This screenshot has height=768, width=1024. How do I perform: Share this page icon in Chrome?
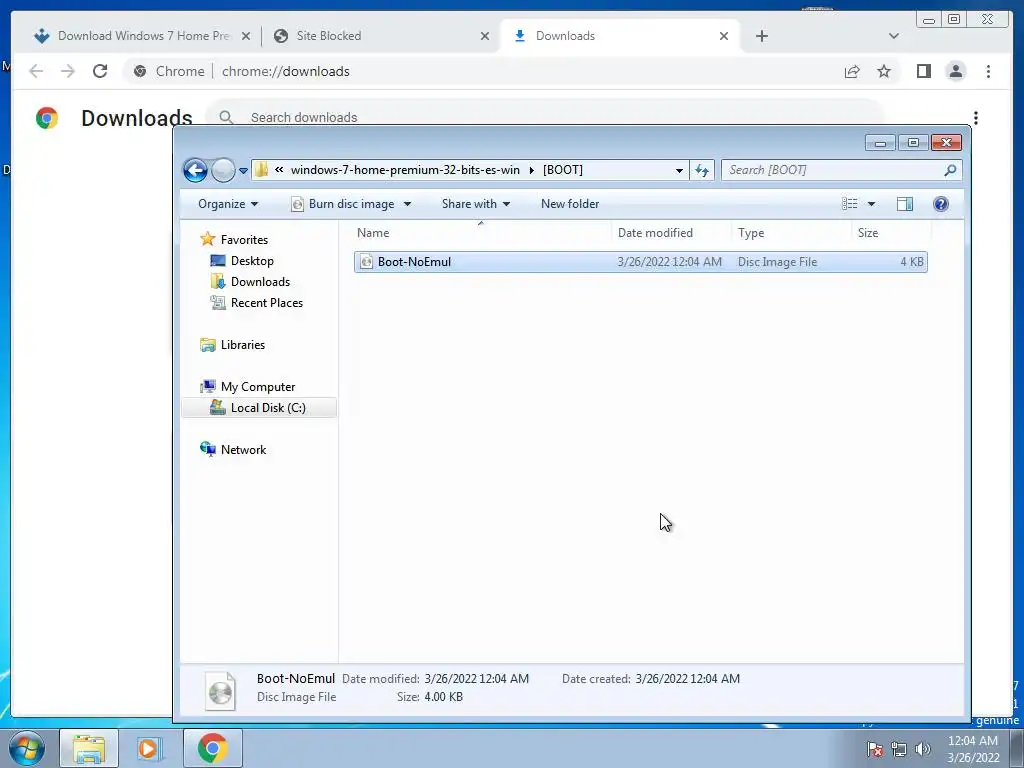852,71
